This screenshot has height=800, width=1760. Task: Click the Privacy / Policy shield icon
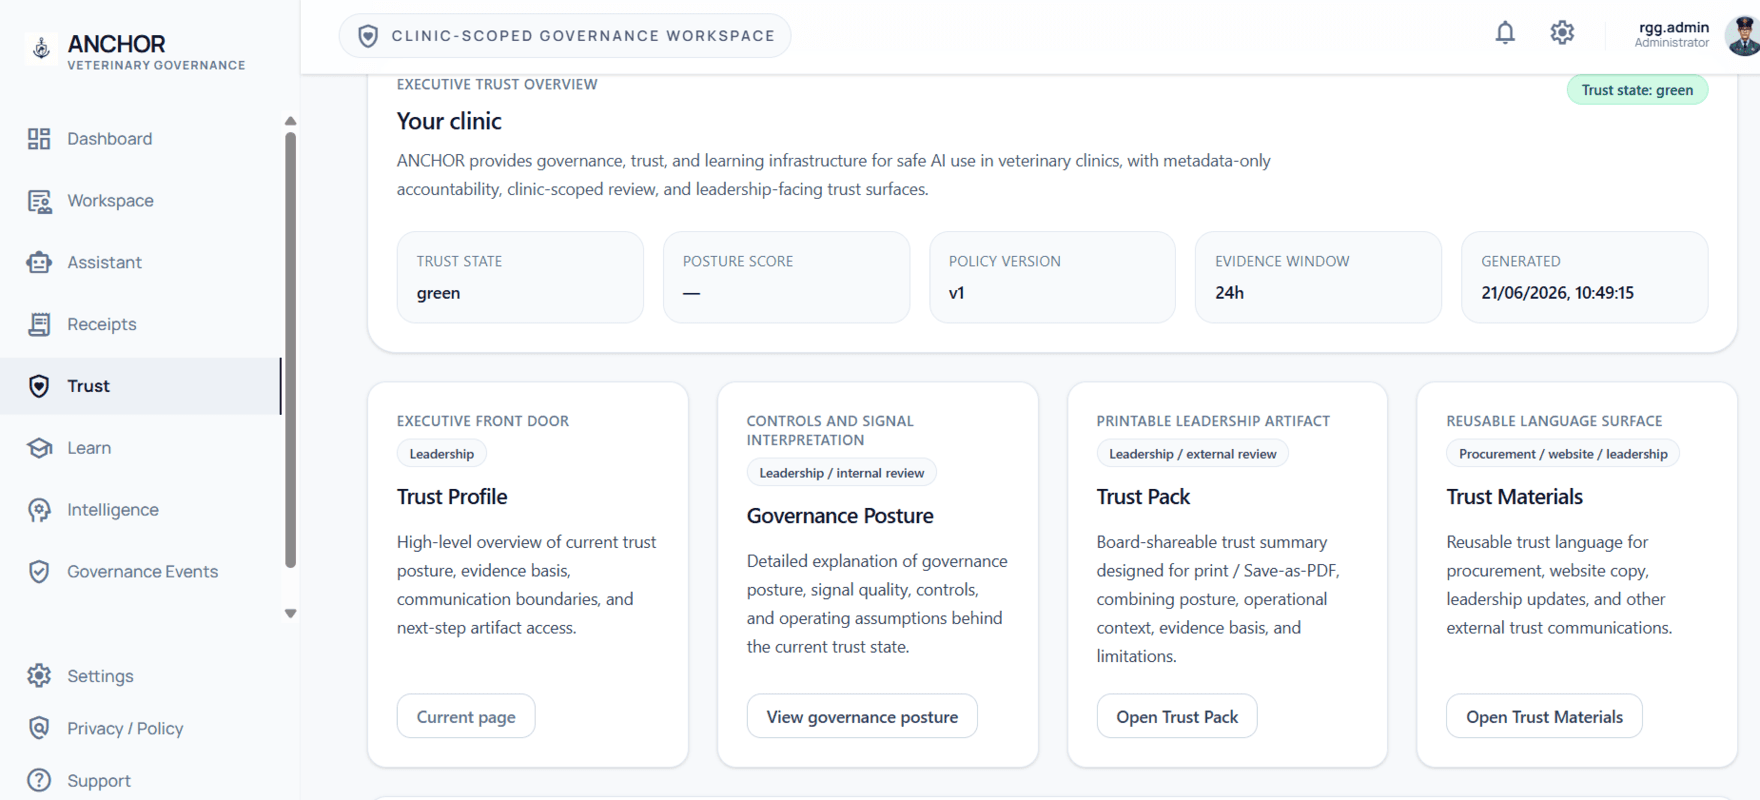pyautogui.click(x=39, y=728)
